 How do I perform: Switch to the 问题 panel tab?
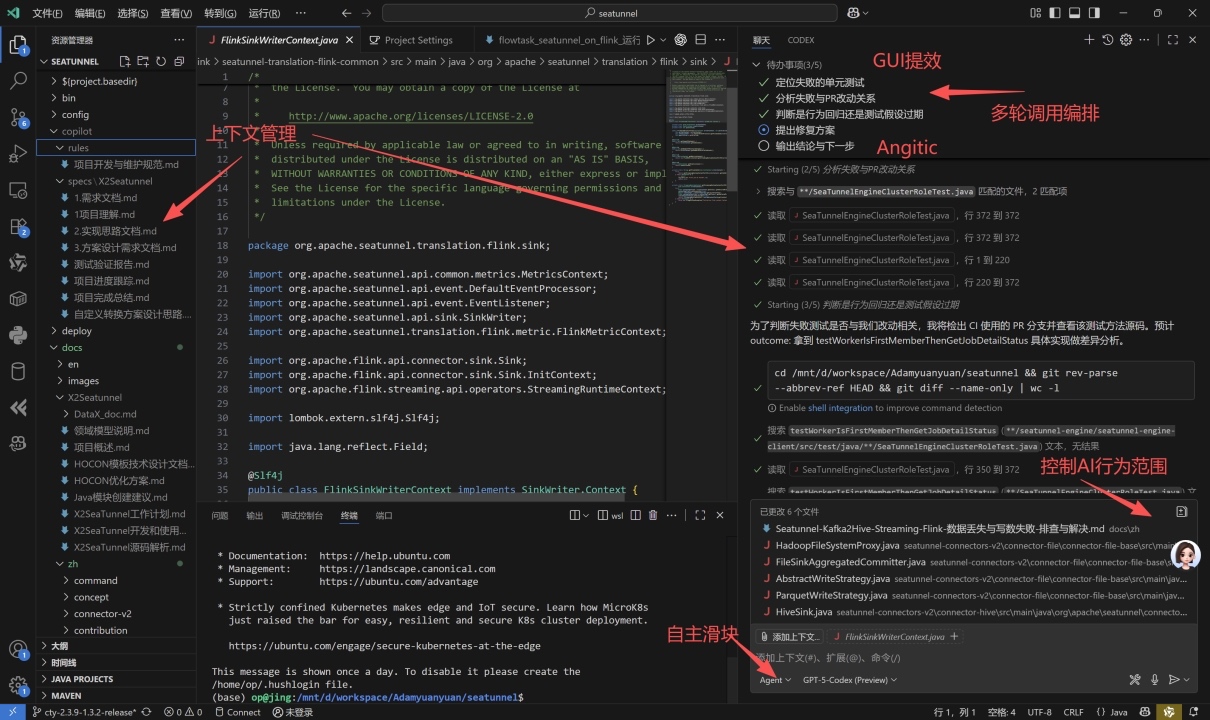pyautogui.click(x=220, y=515)
